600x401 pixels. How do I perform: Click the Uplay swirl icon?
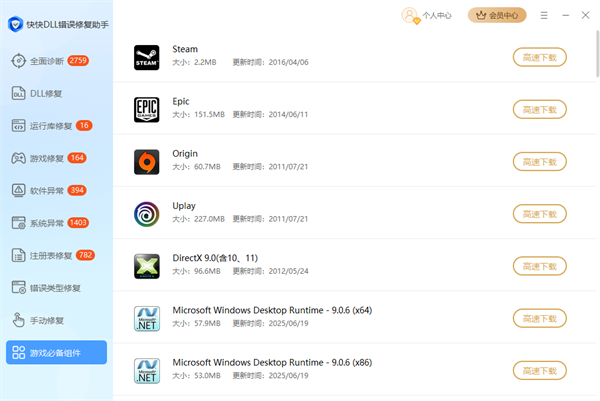[x=147, y=213]
